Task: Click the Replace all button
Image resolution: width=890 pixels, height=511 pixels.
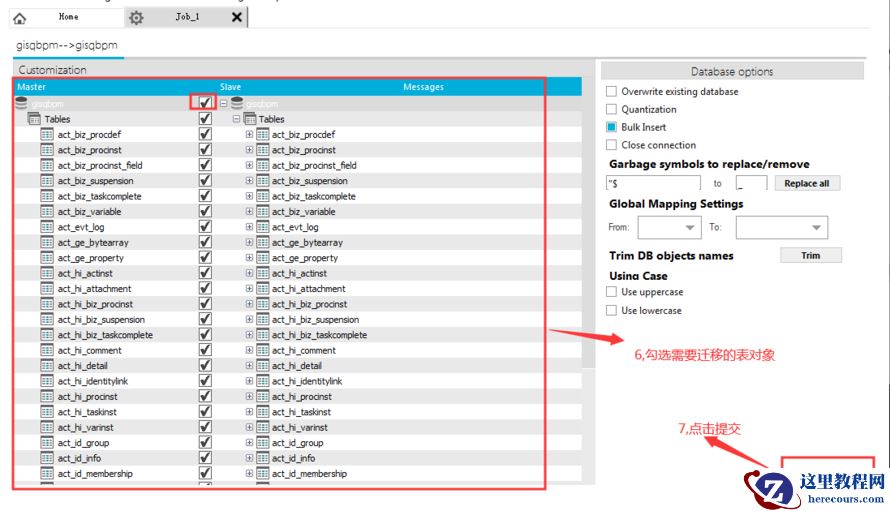Action: click(x=807, y=183)
